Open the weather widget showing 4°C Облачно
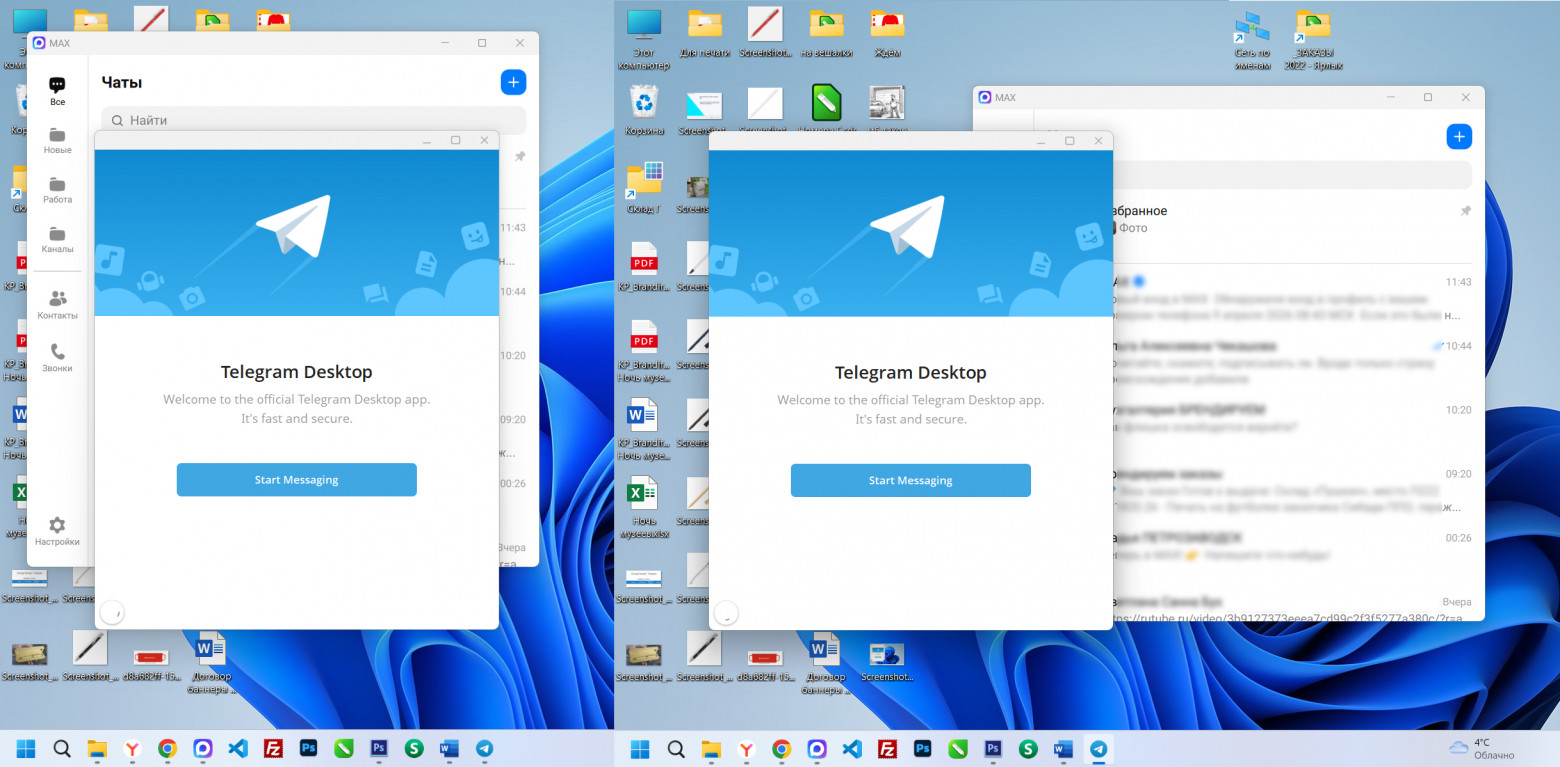Screen dimensions: 1560x767 point(1481,748)
